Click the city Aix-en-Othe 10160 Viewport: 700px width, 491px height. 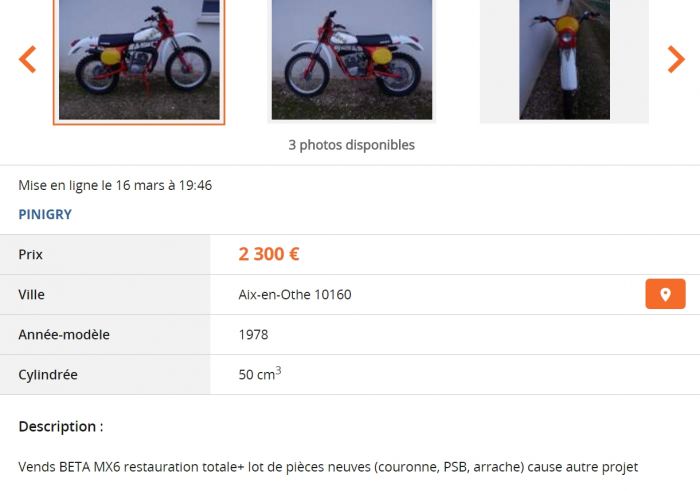(295, 295)
